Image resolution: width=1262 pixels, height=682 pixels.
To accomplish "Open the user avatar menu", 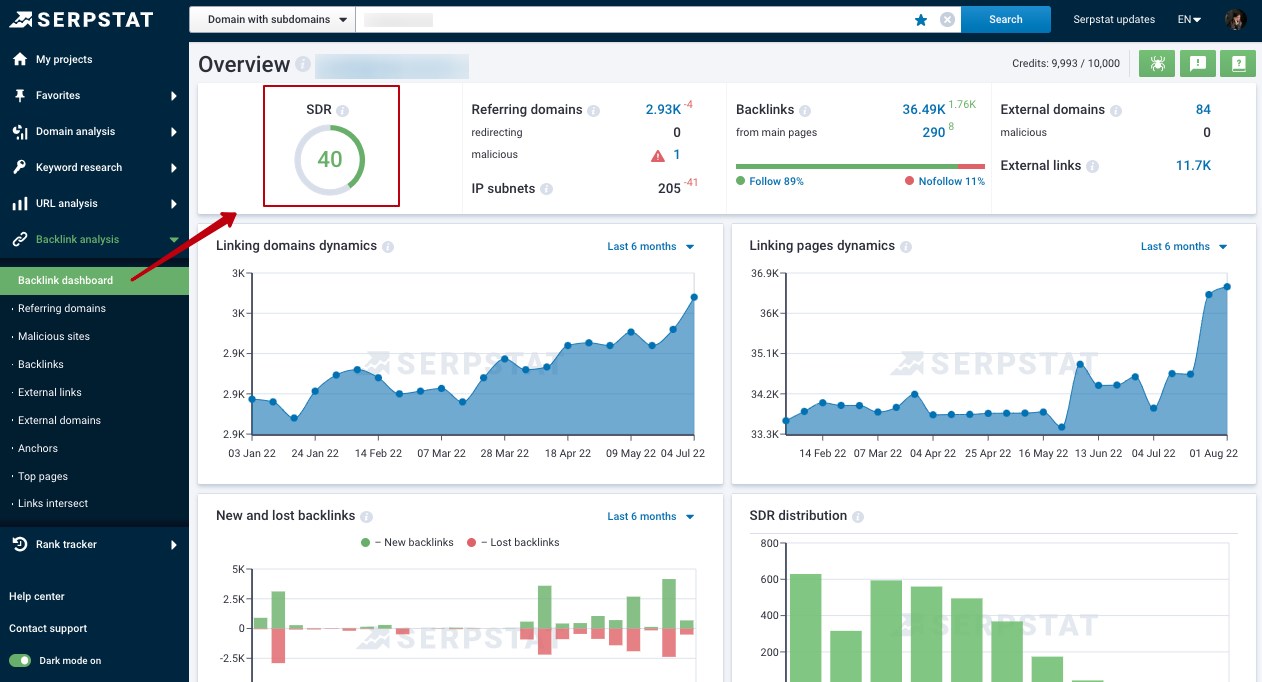I will [1236, 19].
